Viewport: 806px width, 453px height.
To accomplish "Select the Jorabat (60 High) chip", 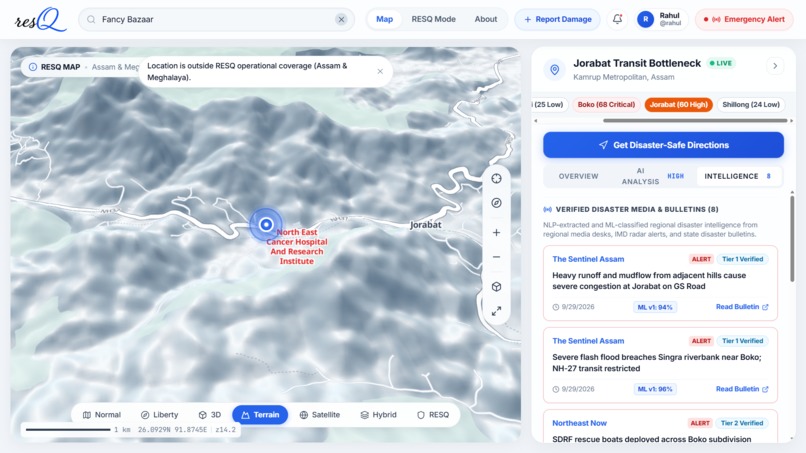I will click(679, 104).
